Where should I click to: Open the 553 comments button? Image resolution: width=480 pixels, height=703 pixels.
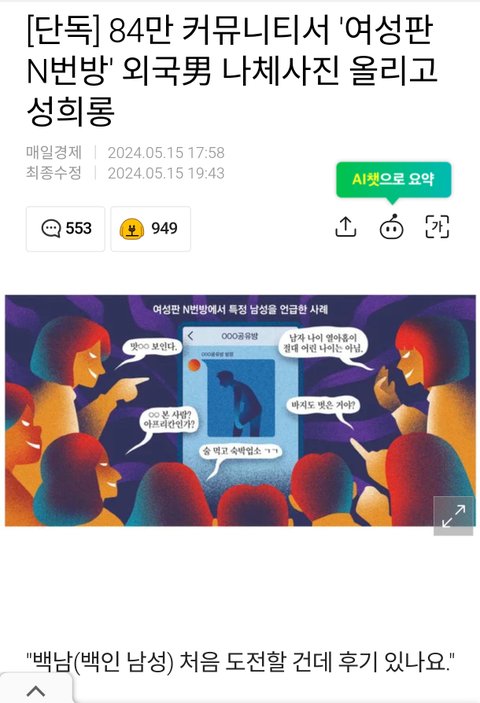pyautogui.click(x=65, y=229)
